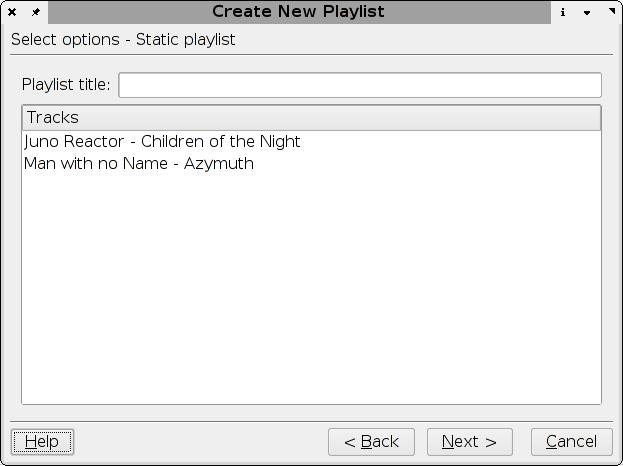Click the Tracks column header
The height and width of the screenshot is (466, 623).
(311, 118)
